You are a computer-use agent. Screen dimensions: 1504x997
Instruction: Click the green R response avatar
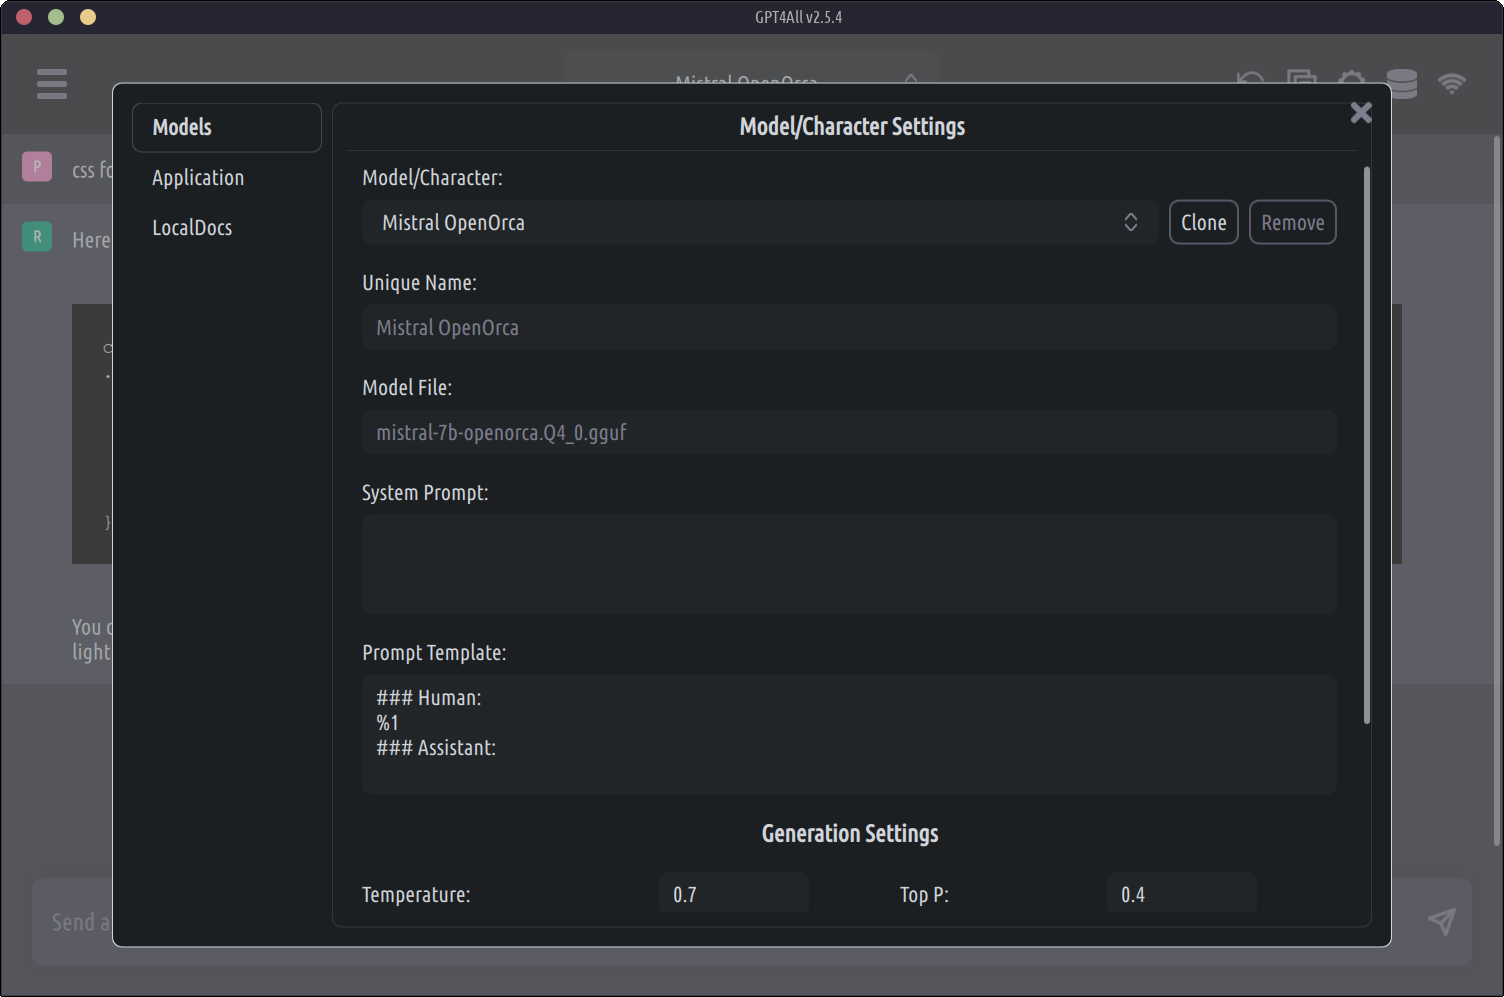[x=37, y=237]
